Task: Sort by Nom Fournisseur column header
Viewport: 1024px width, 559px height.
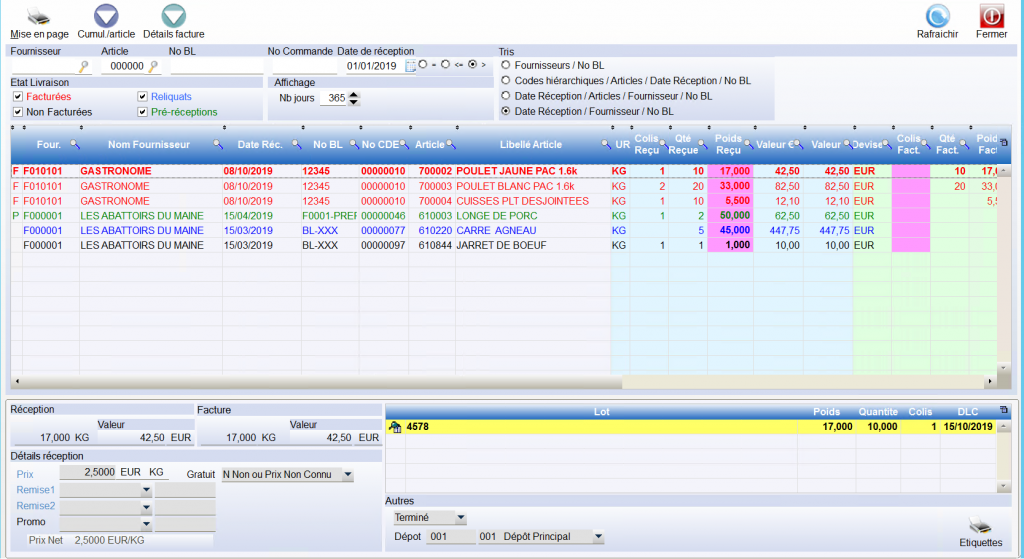Action: coord(148,145)
